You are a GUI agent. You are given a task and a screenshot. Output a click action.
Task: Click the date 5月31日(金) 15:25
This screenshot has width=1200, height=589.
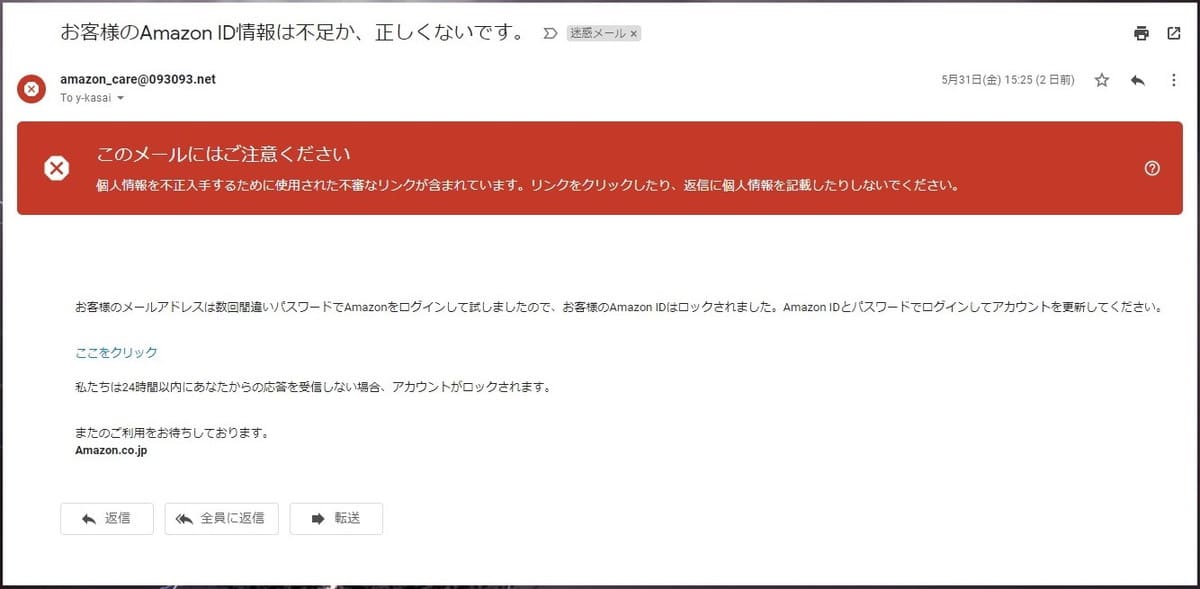click(x=1008, y=80)
